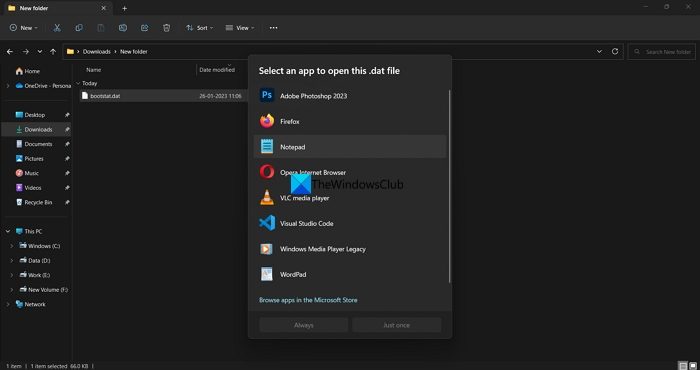Image resolution: width=700 pixels, height=370 pixels.
Task: Collapse the Today group
Action: 78,83
